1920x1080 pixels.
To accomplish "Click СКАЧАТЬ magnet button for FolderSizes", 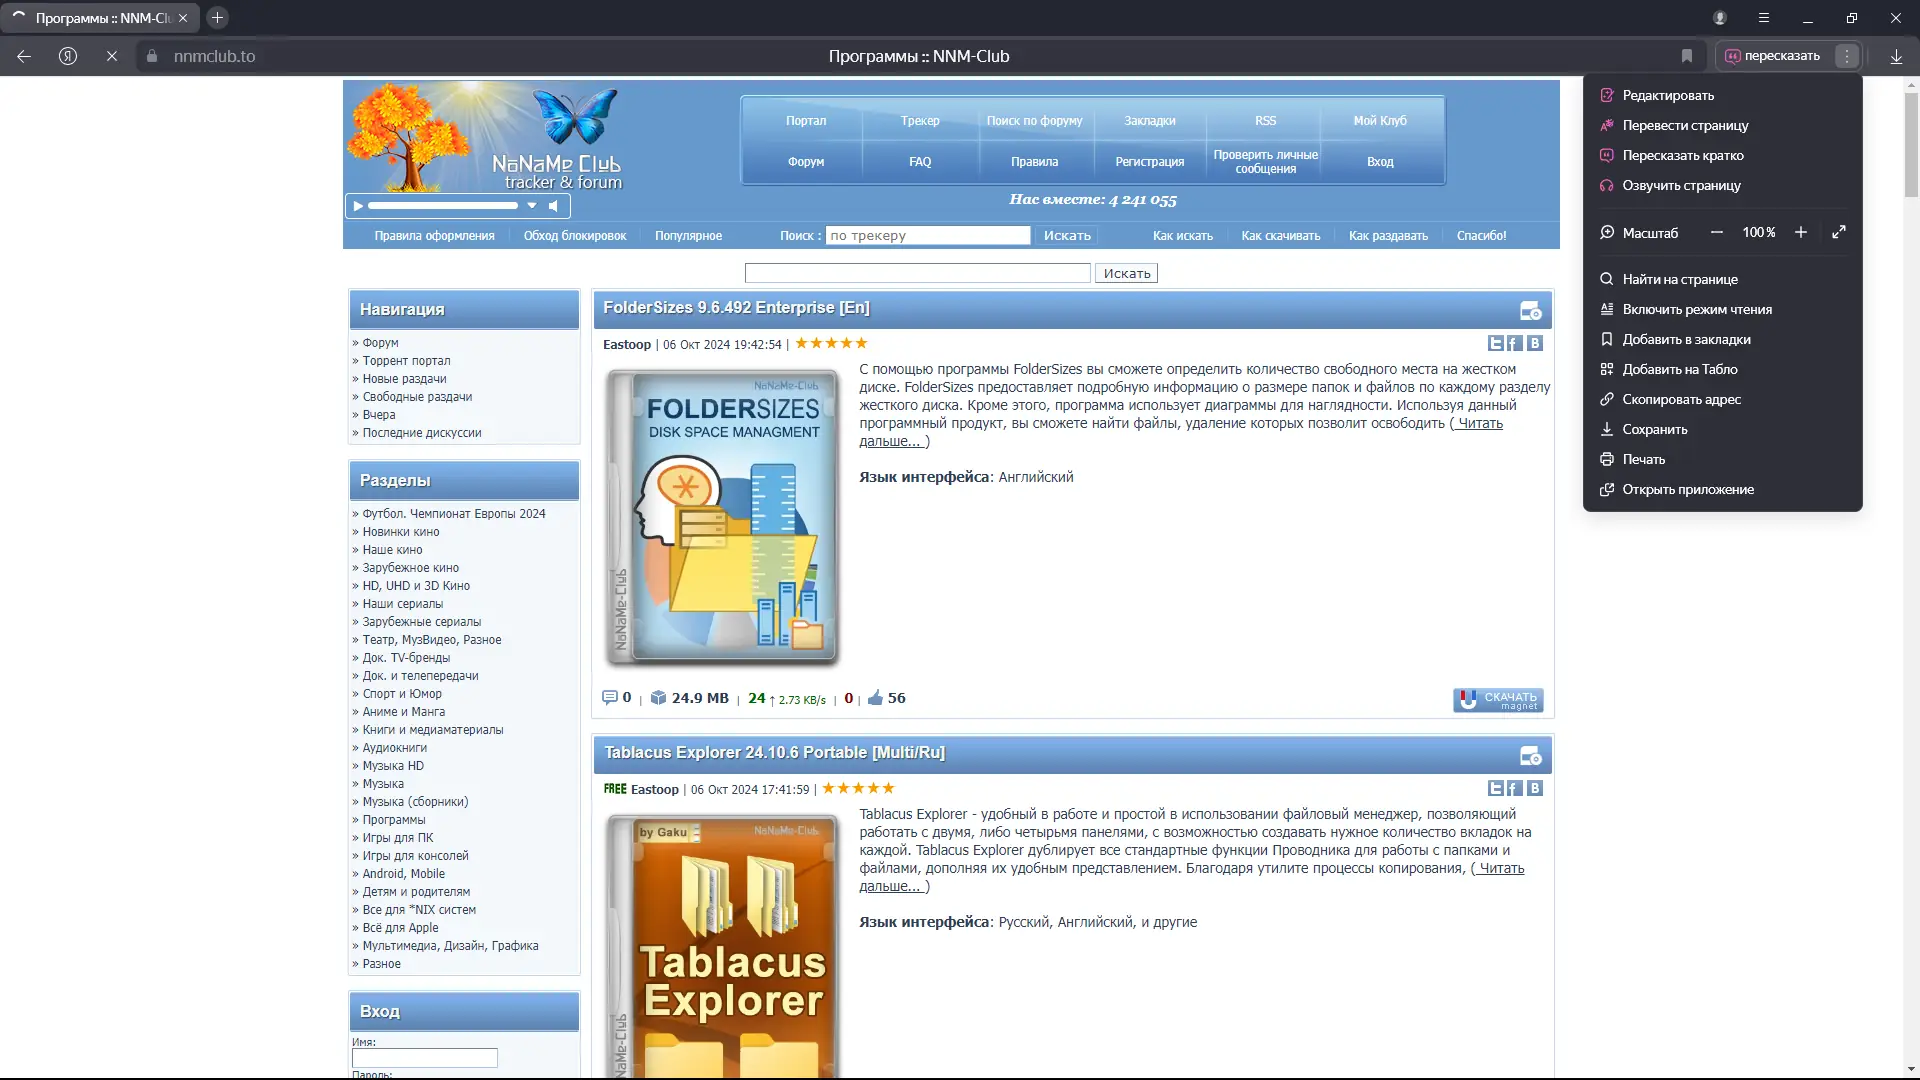I will [1497, 700].
